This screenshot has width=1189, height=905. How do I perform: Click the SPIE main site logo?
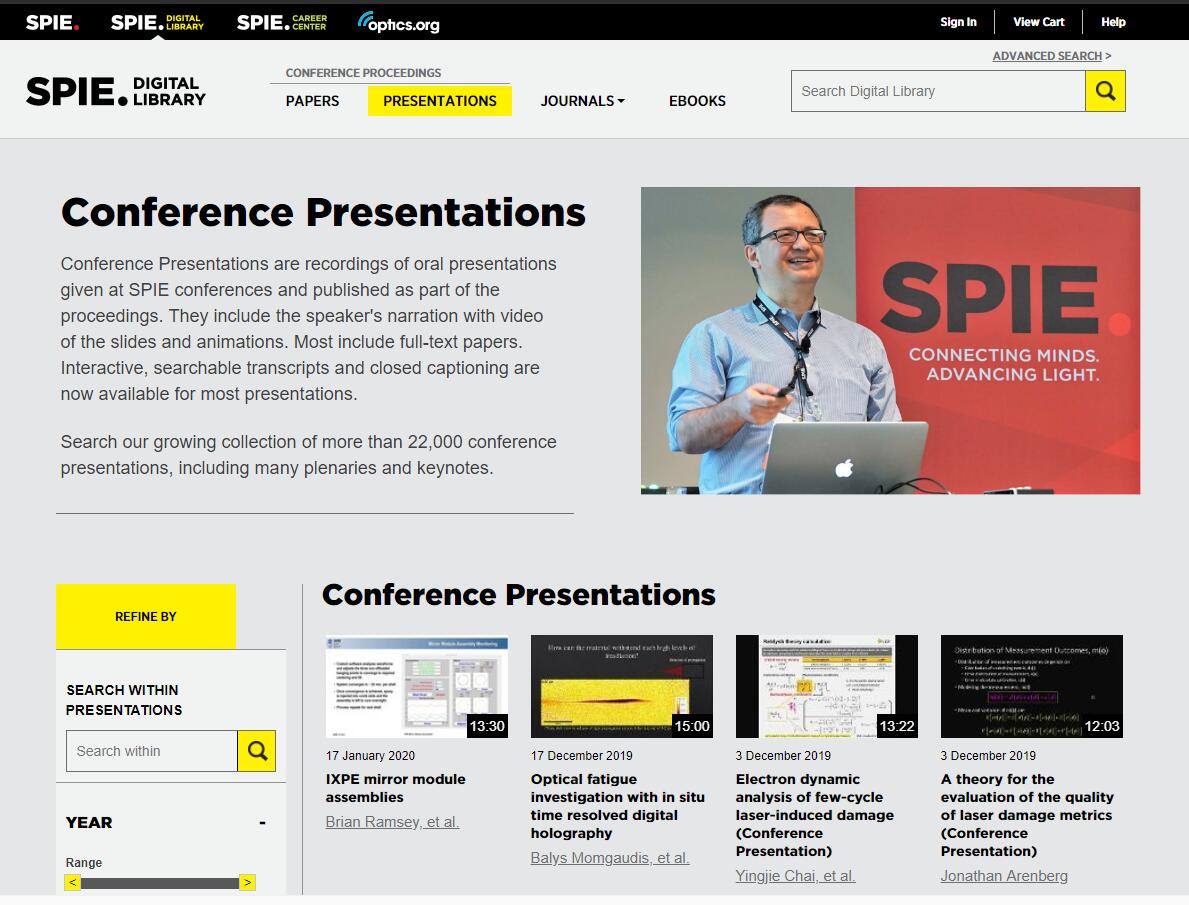pyautogui.click(x=52, y=22)
